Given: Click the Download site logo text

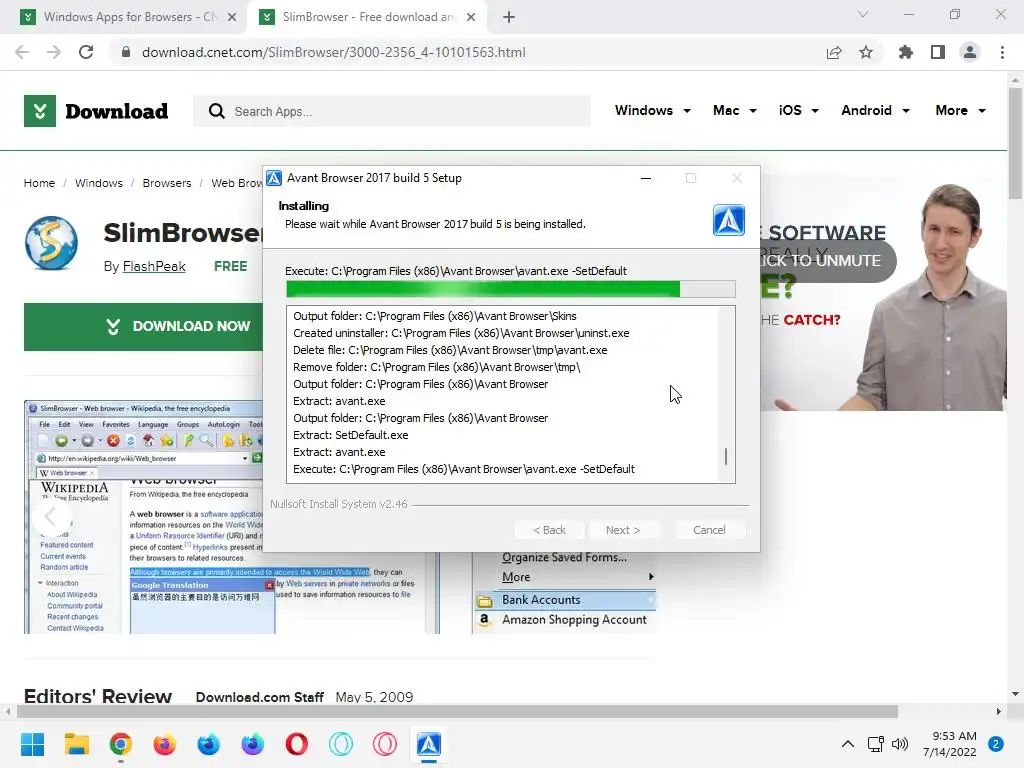Looking at the screenshot, I should [x=117, y=111].
